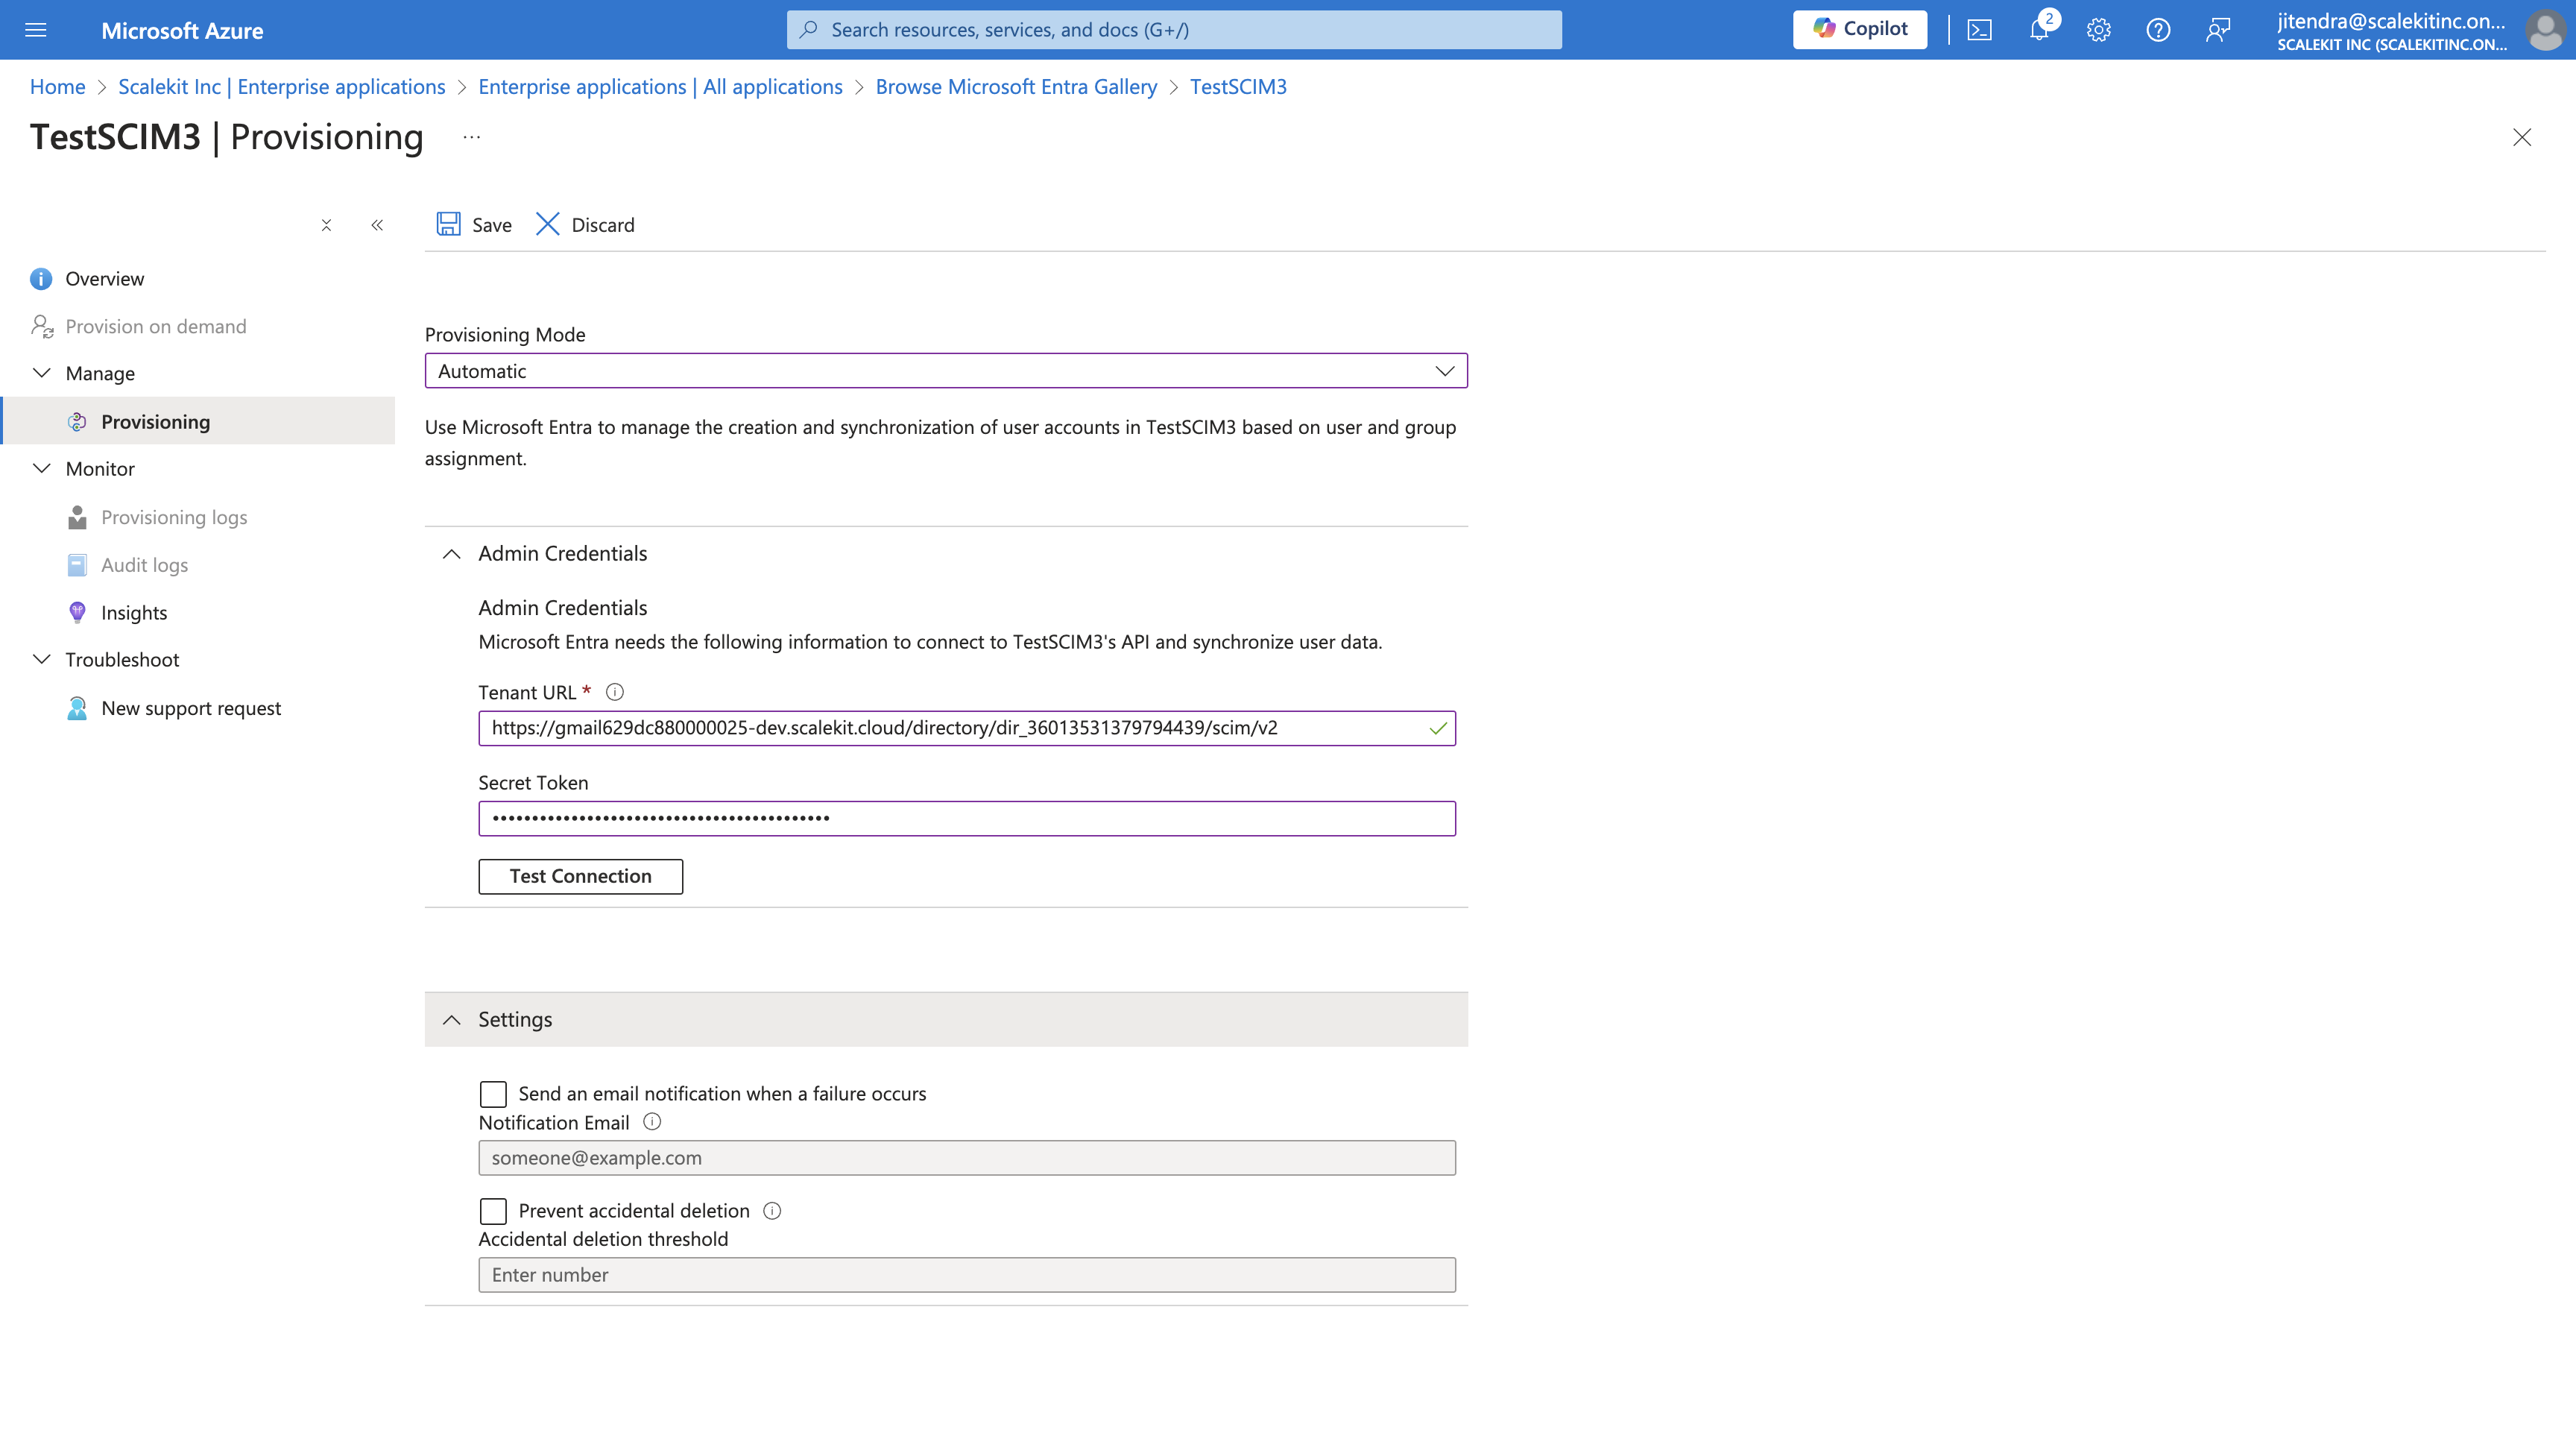Open the Provisioning Mode dropdown
Image resolution: width=2576 pixels, height=1430 pixels.
pos(946,371)
